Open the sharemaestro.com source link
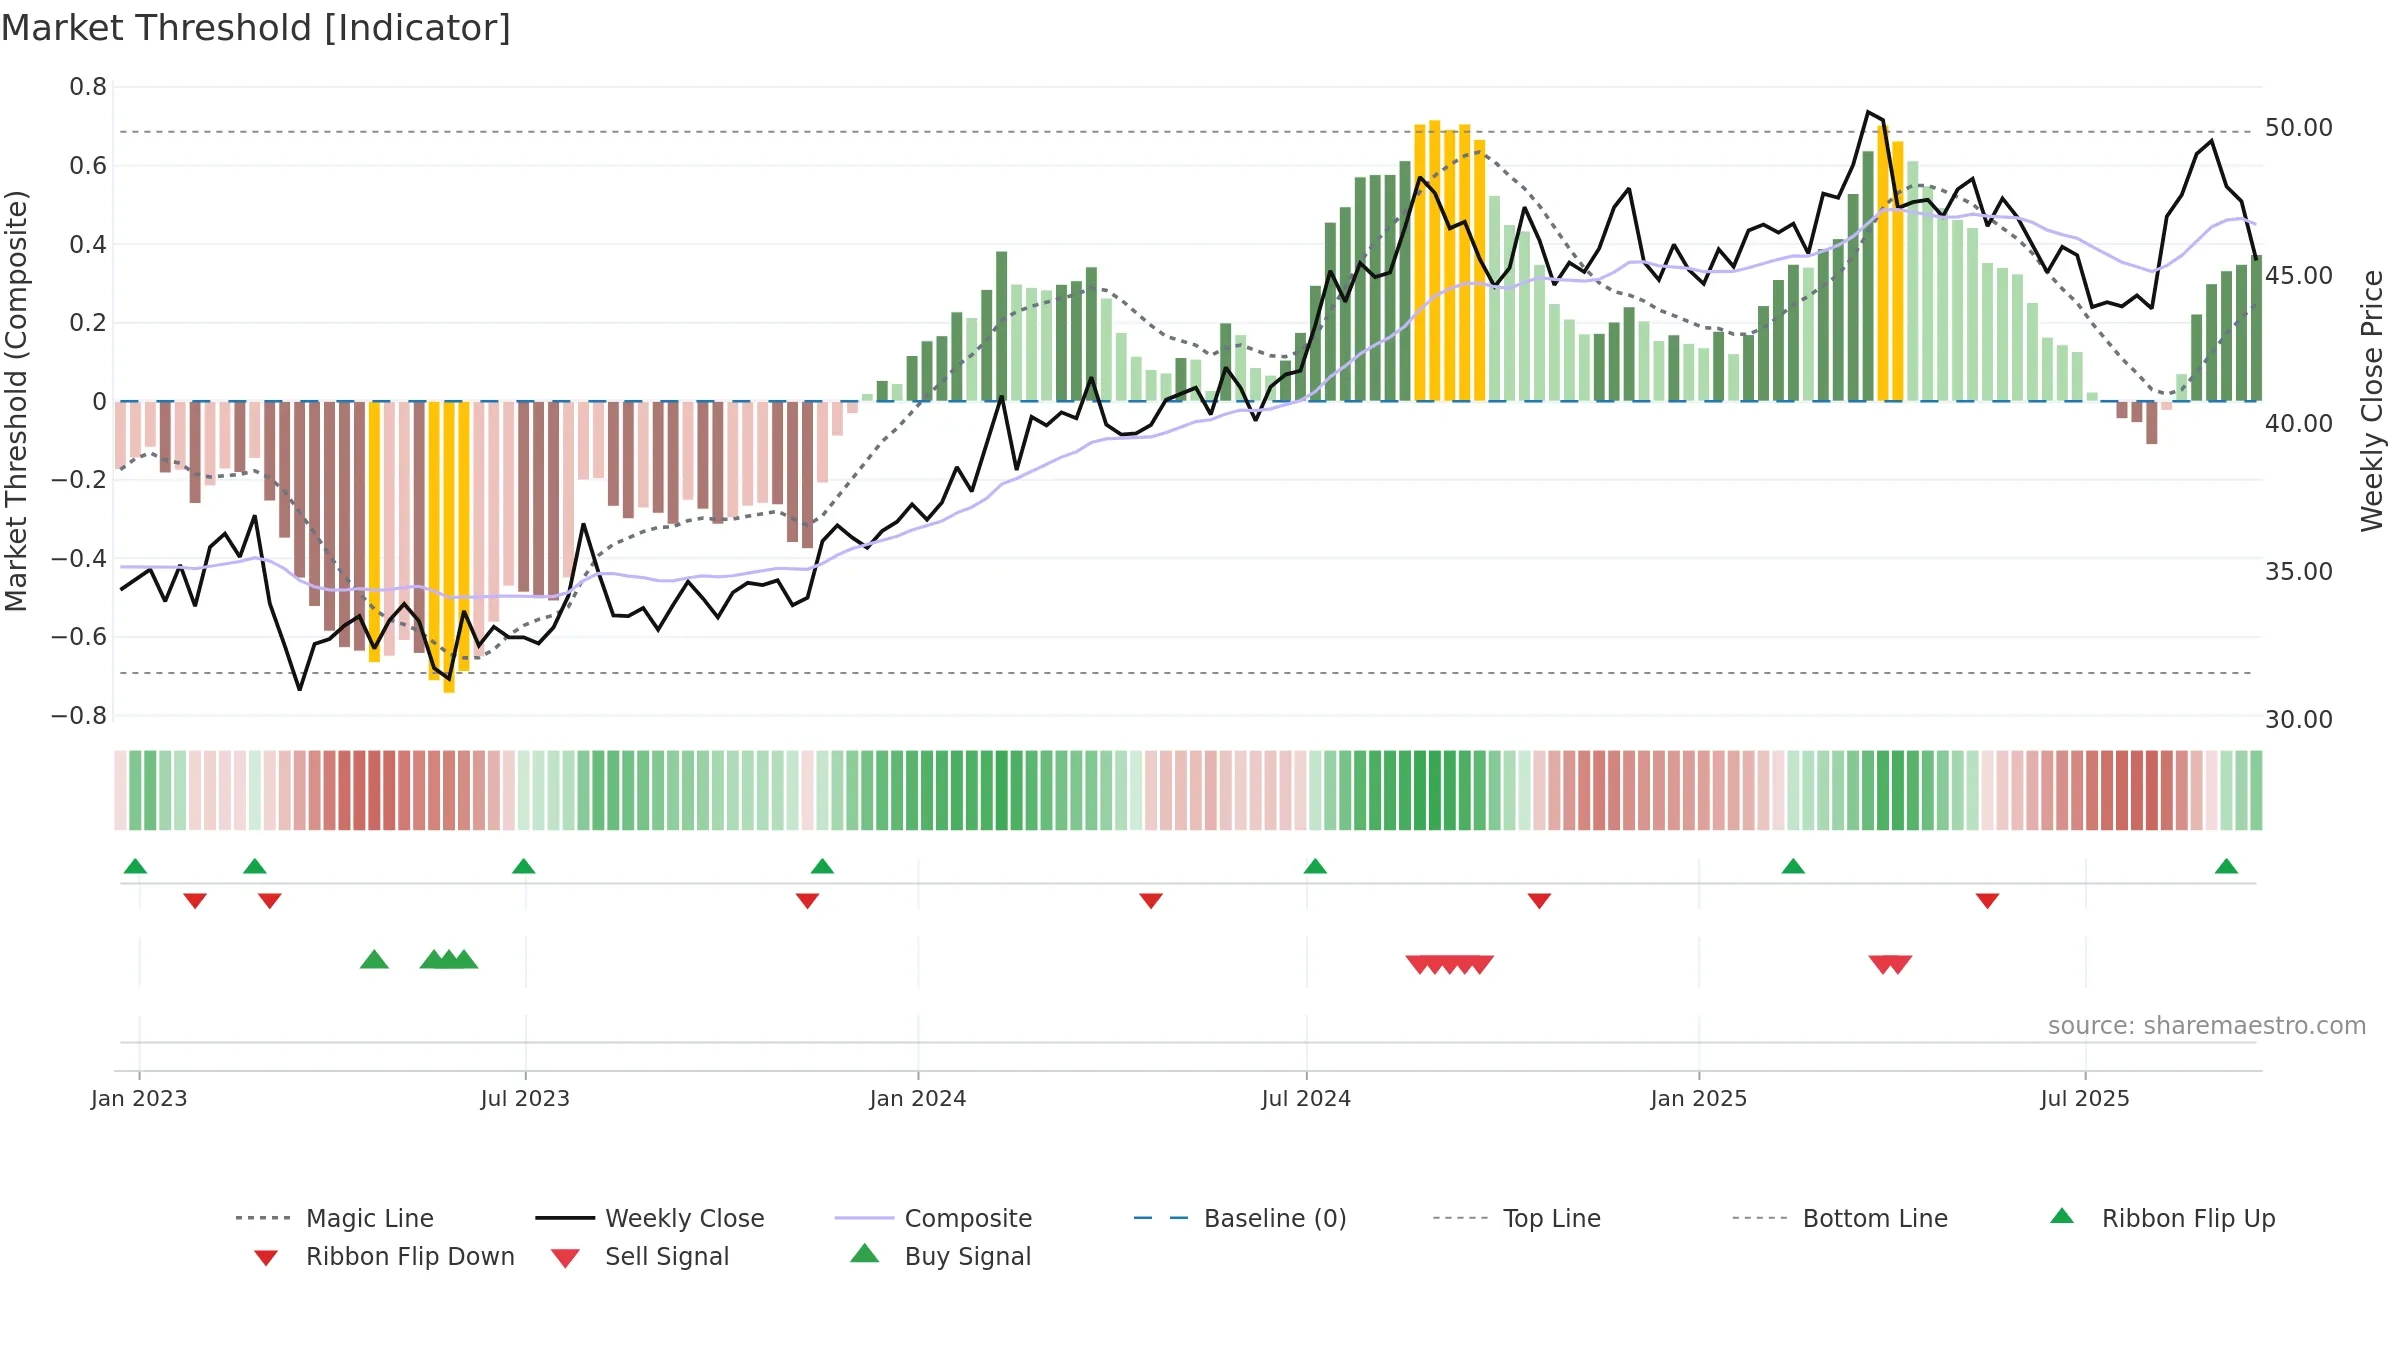 point(2207,1026)
